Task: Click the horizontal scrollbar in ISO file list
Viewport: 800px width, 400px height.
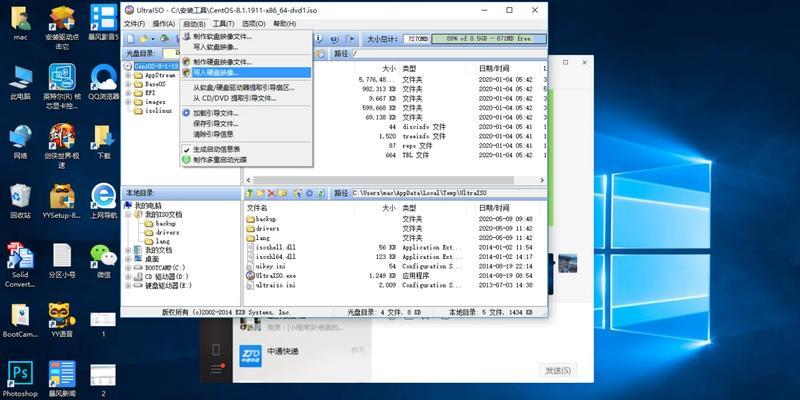Action: coord(383,180)
